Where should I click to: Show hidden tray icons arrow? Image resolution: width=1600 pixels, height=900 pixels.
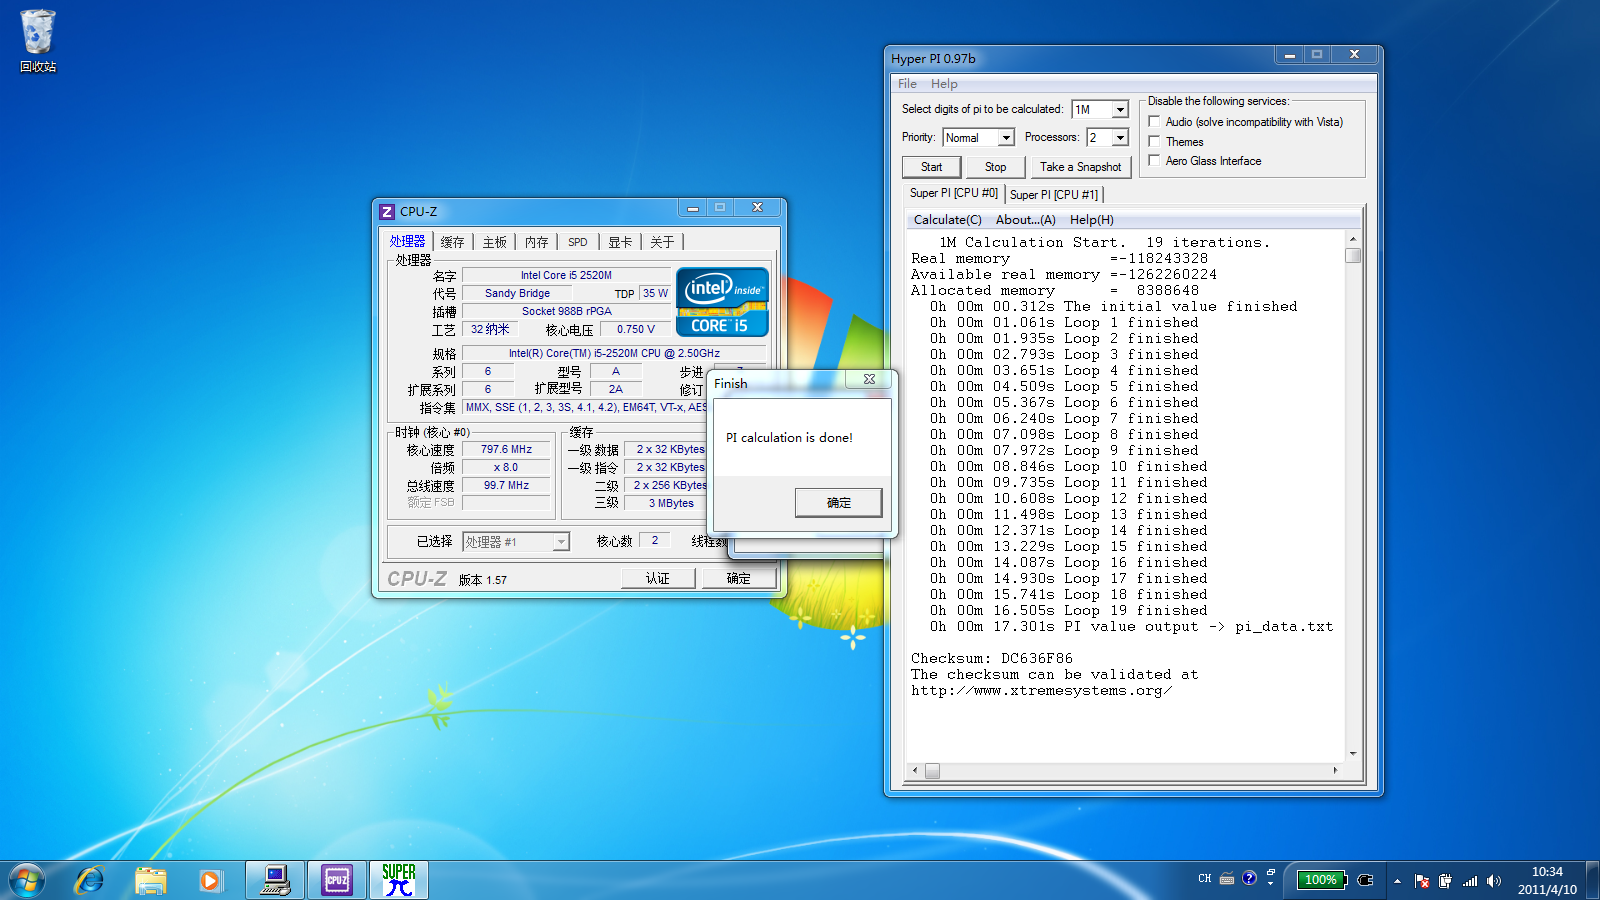(x=1397, y=881)
